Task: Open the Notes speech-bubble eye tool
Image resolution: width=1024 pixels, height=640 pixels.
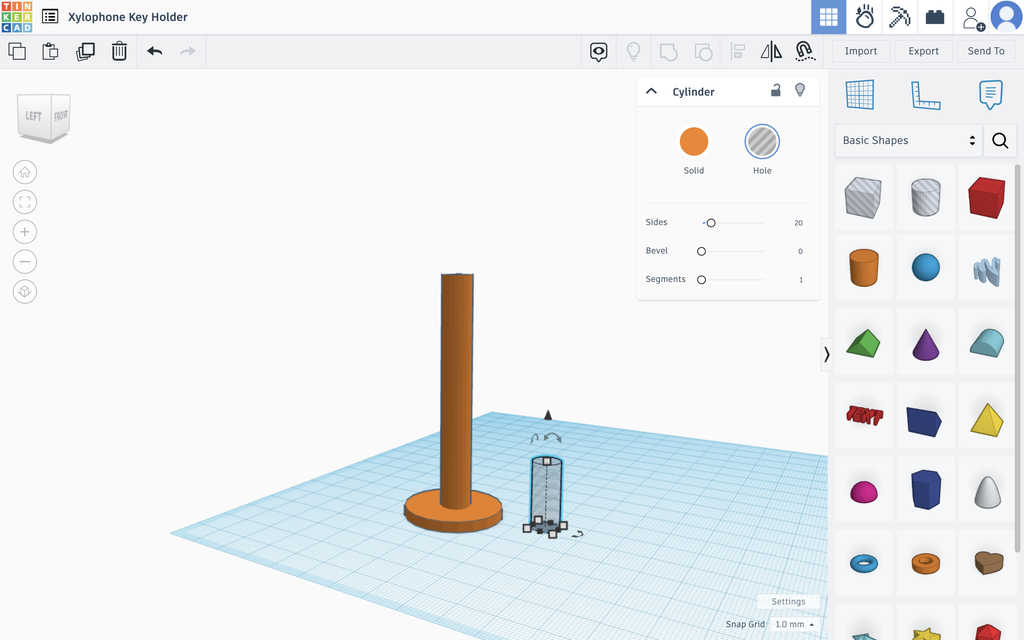Action: point(599,52)
